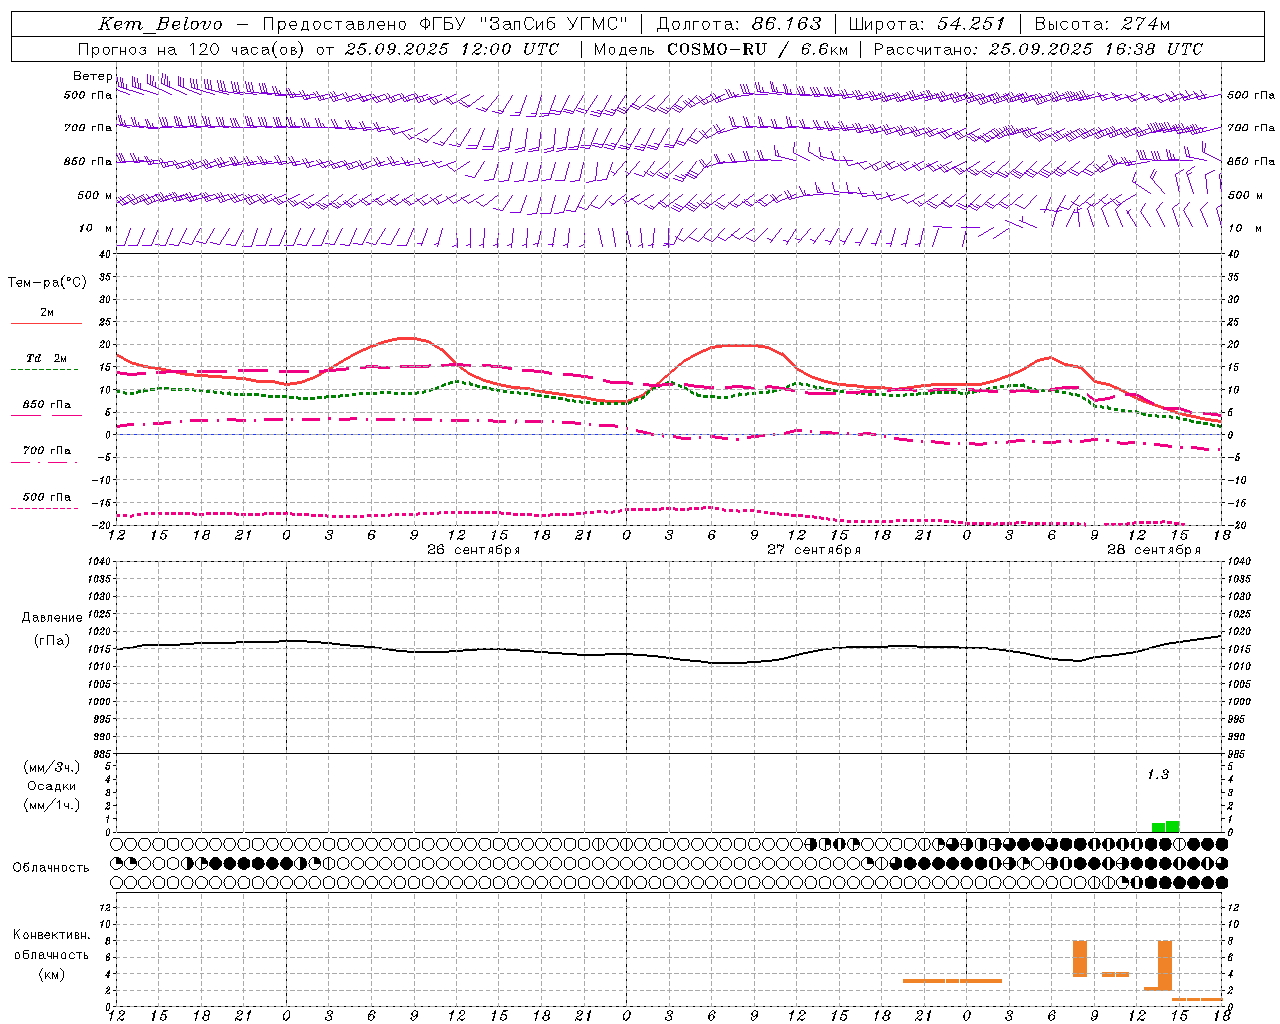
Task: Click the '(км)' convective height unit label
Action: click(x=51, y=974)
